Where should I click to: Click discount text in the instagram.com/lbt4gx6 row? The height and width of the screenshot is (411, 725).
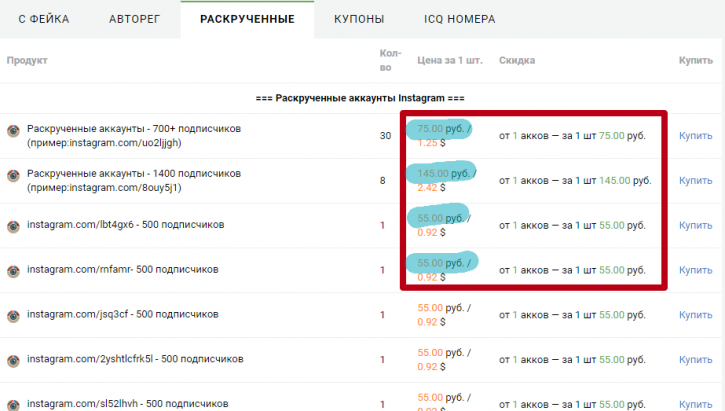click(572, 225)
